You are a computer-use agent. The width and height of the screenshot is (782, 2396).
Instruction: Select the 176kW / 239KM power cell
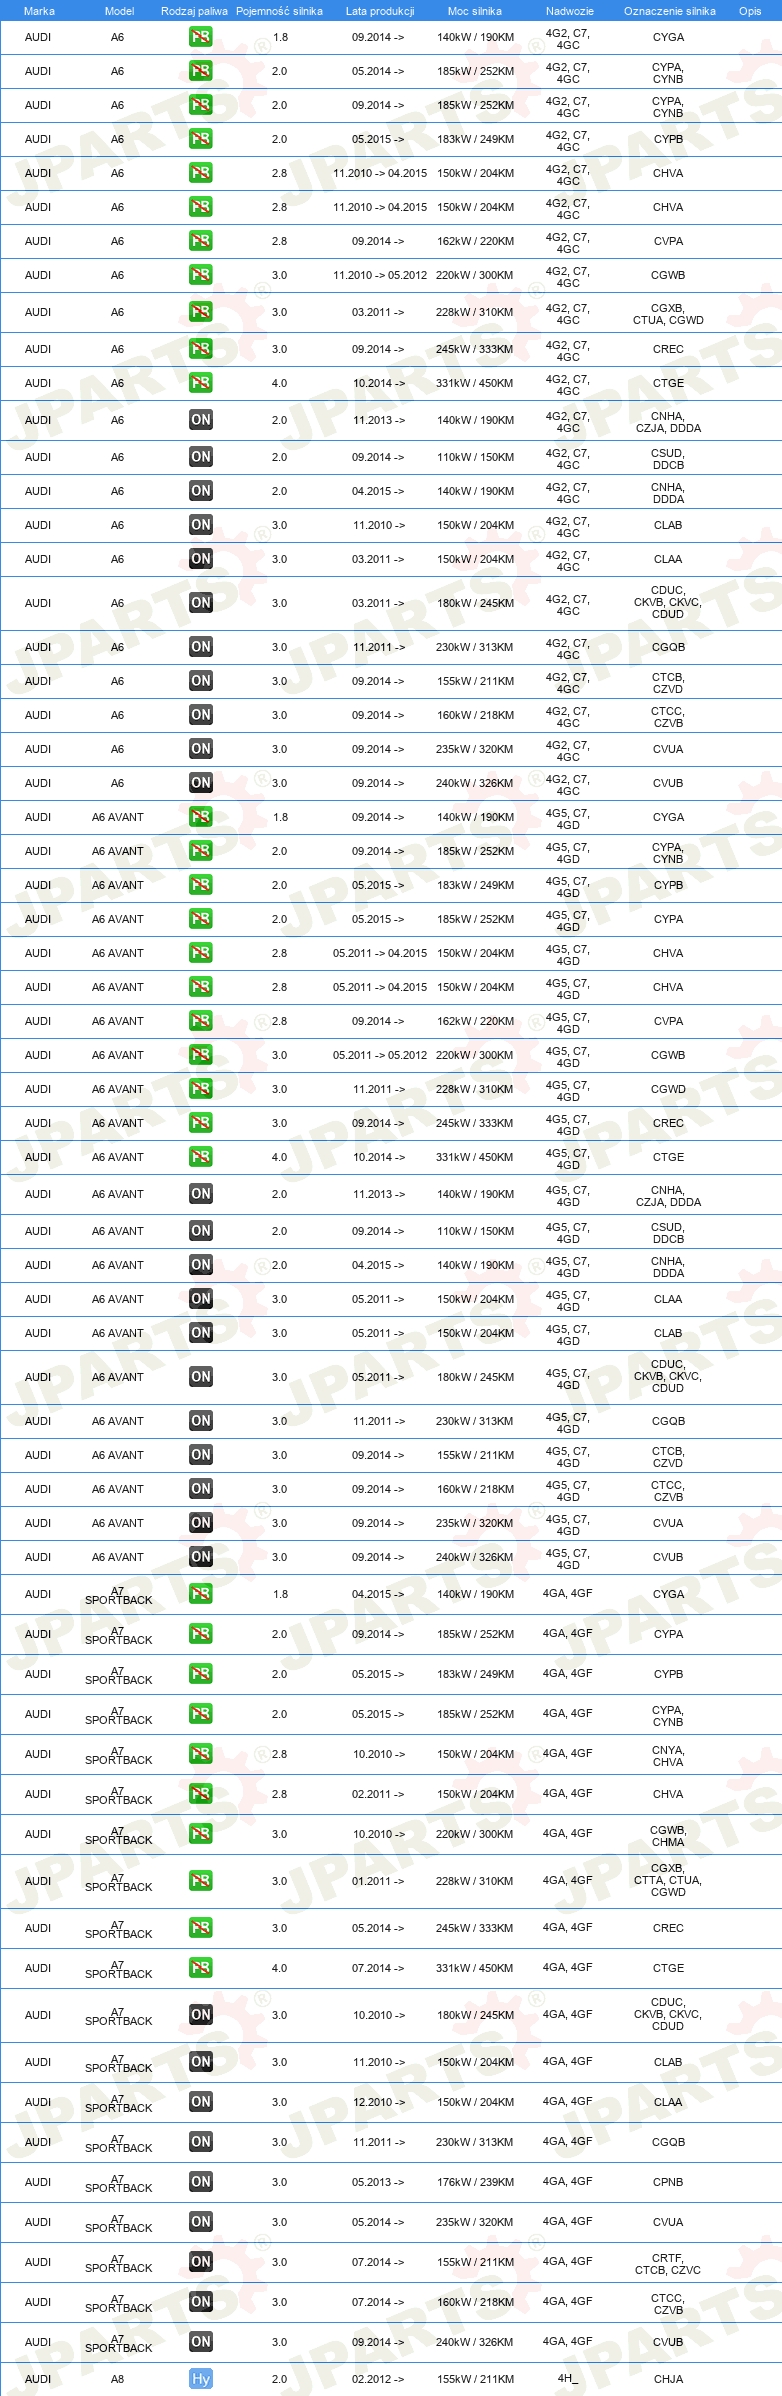(475, 2182)
